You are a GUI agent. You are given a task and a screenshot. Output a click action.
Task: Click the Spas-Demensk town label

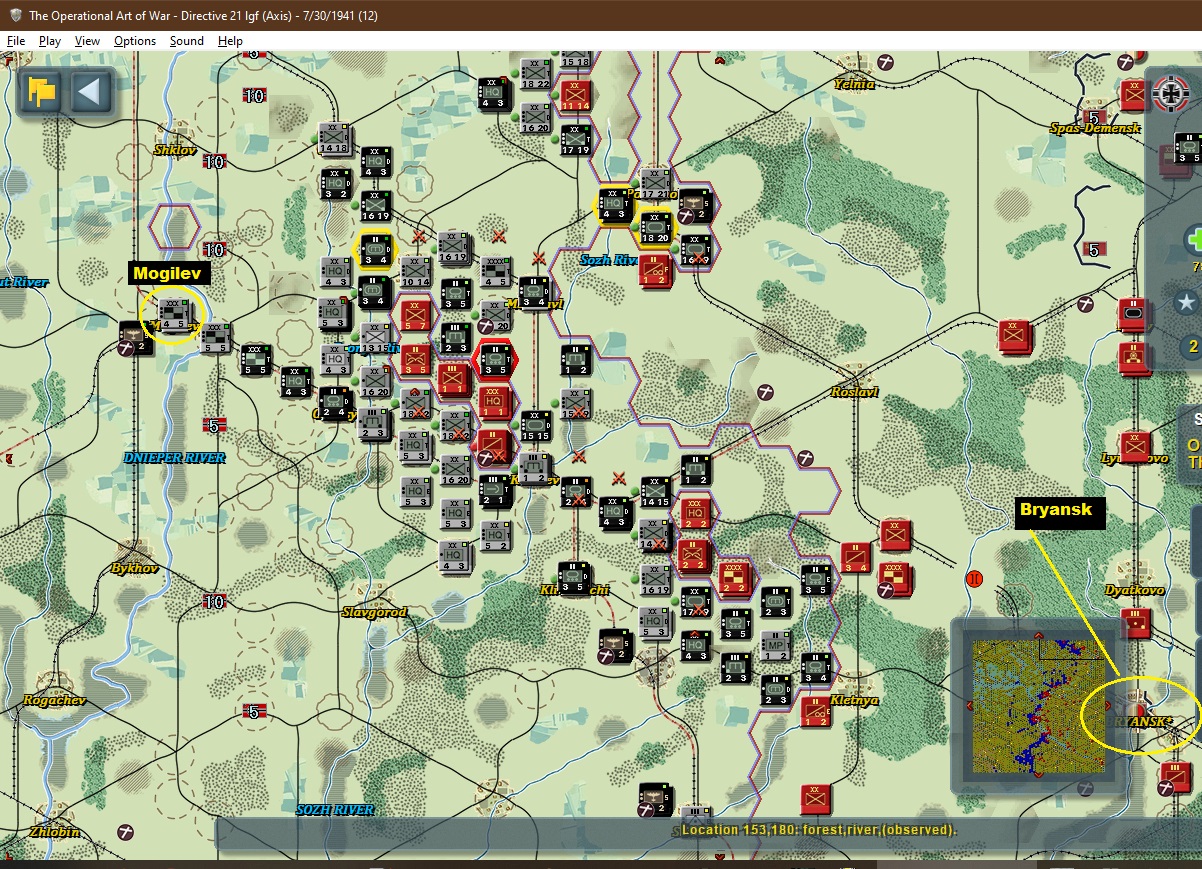point(1095,128)
